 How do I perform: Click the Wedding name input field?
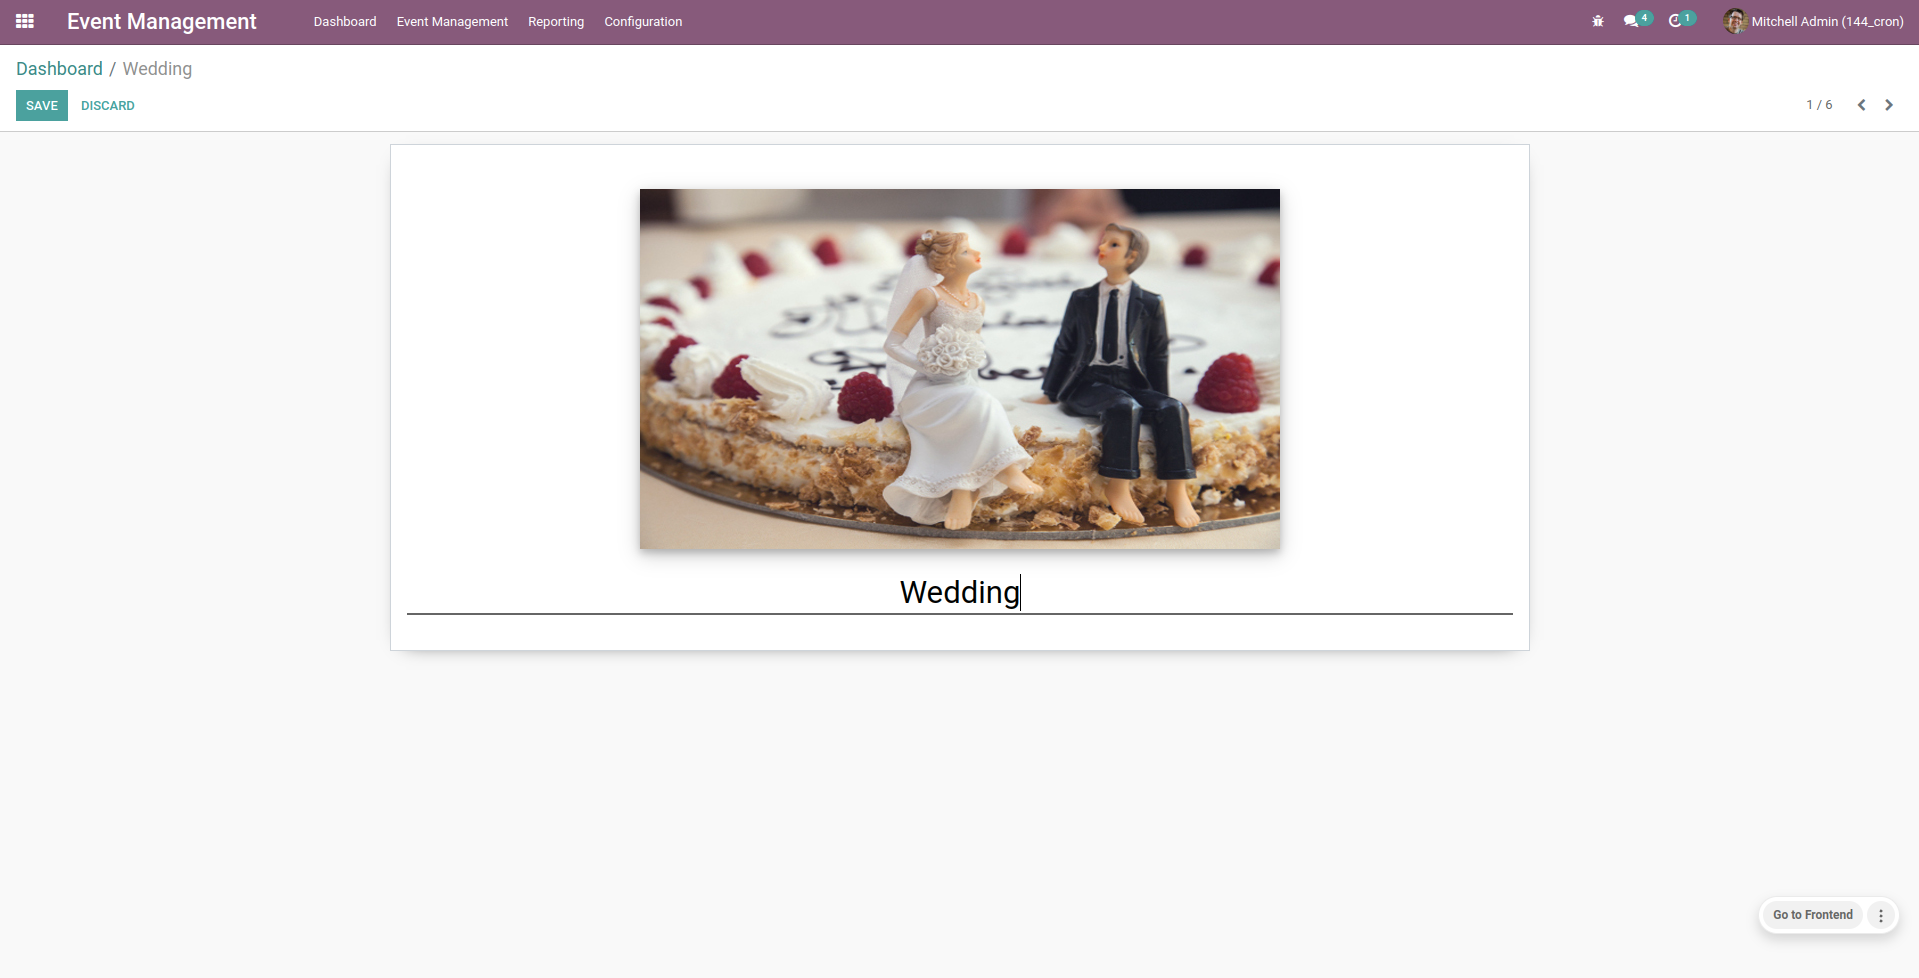pyautogui.click(x=960, y=592)
